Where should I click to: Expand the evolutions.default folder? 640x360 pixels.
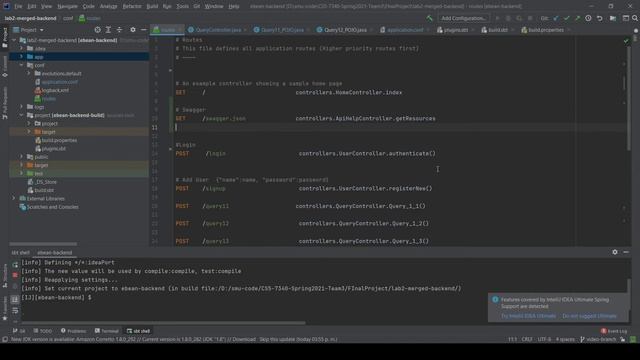click(x=29, y=73)
